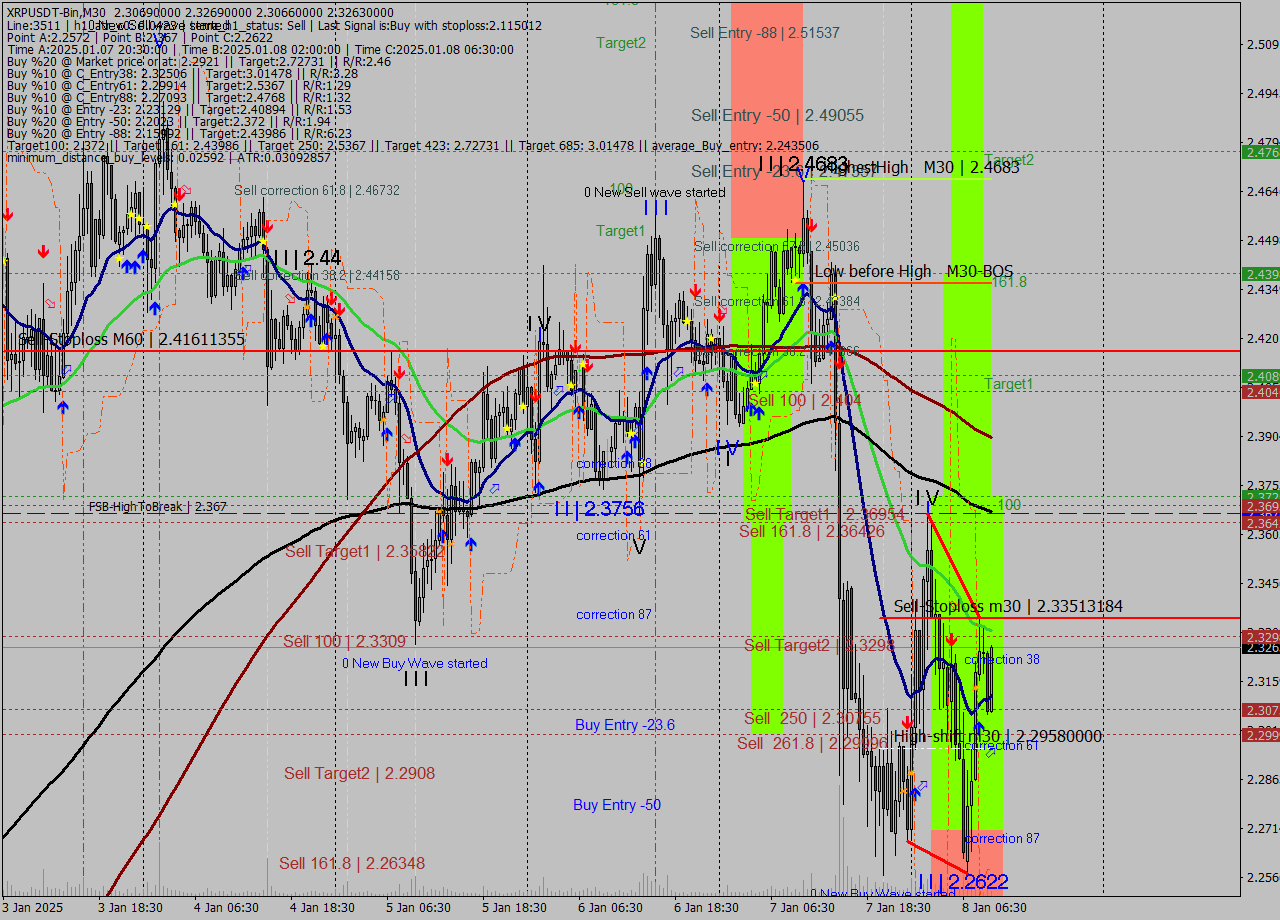Select the 2.509 price axis value
The width and height of the screenshot is (1280, 920).
1261,44
